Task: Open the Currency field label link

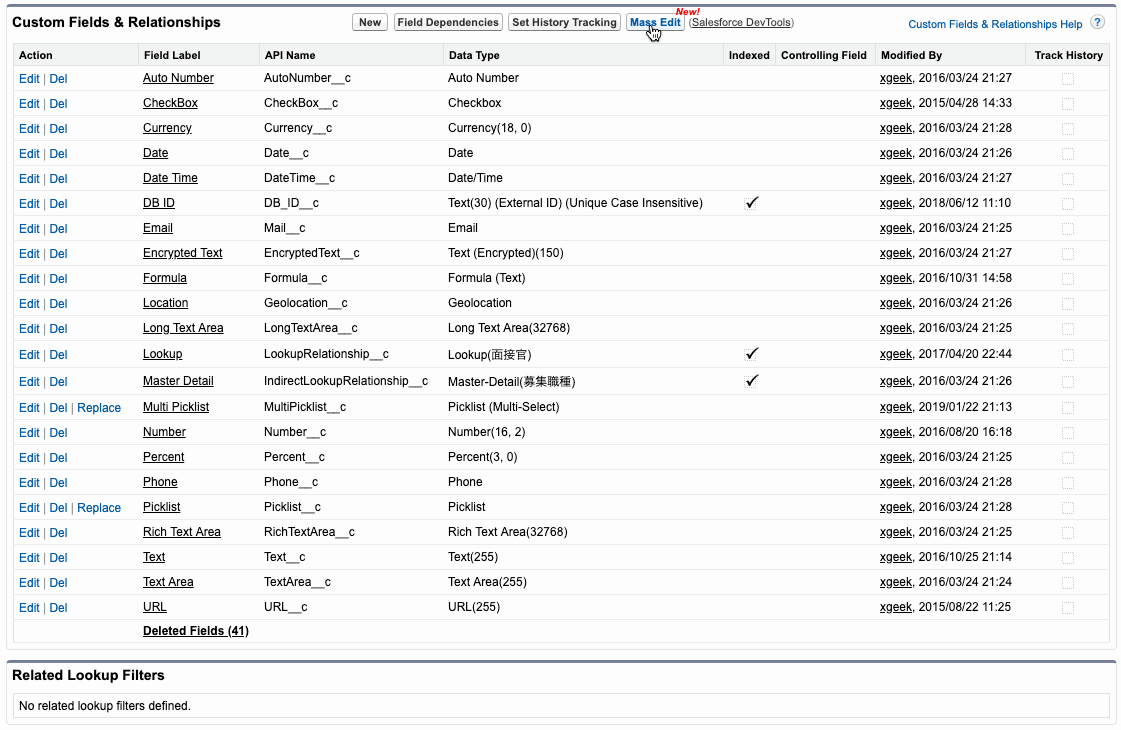Action: (x=167, y=128)
